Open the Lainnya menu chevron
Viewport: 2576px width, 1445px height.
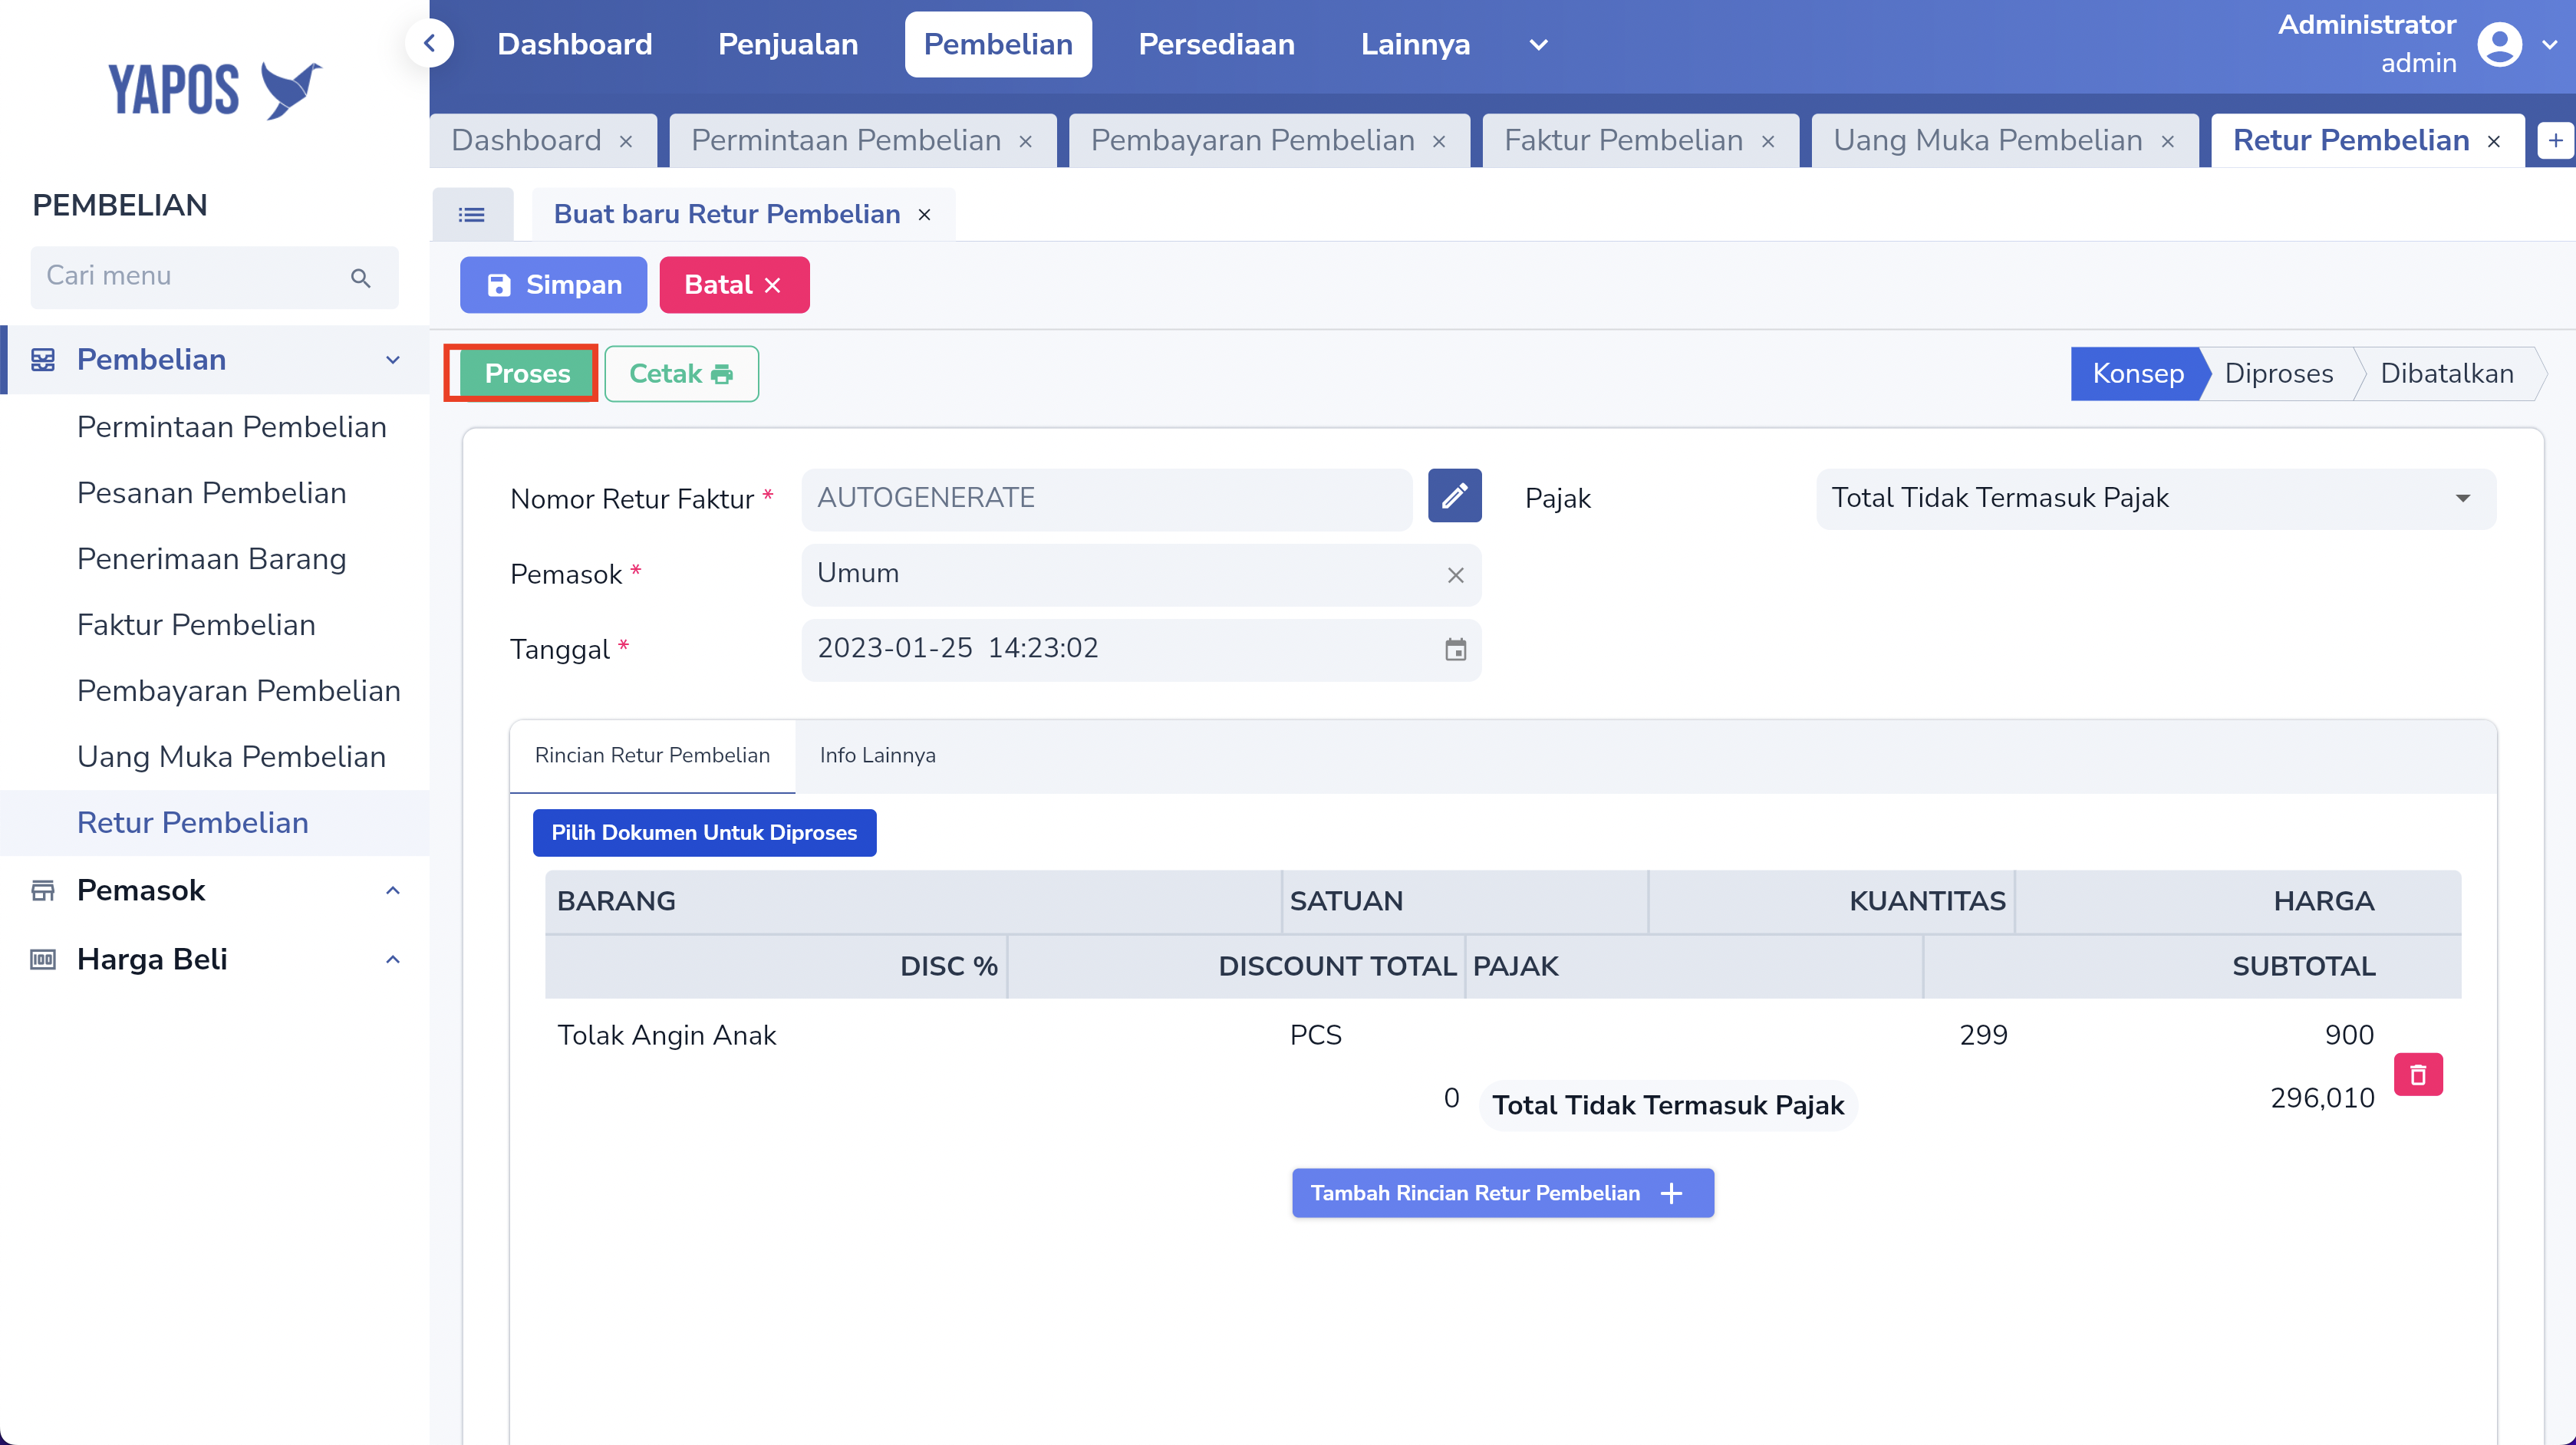point(1538,45)
